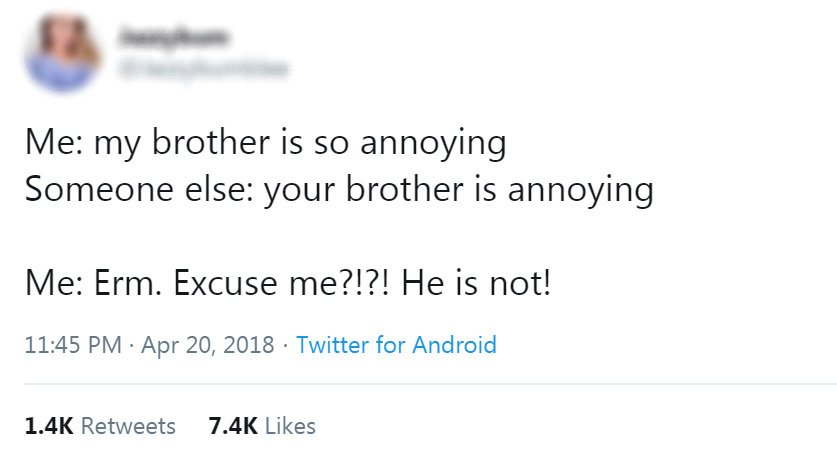Click the first 'Me:' in the tweet

53,142
